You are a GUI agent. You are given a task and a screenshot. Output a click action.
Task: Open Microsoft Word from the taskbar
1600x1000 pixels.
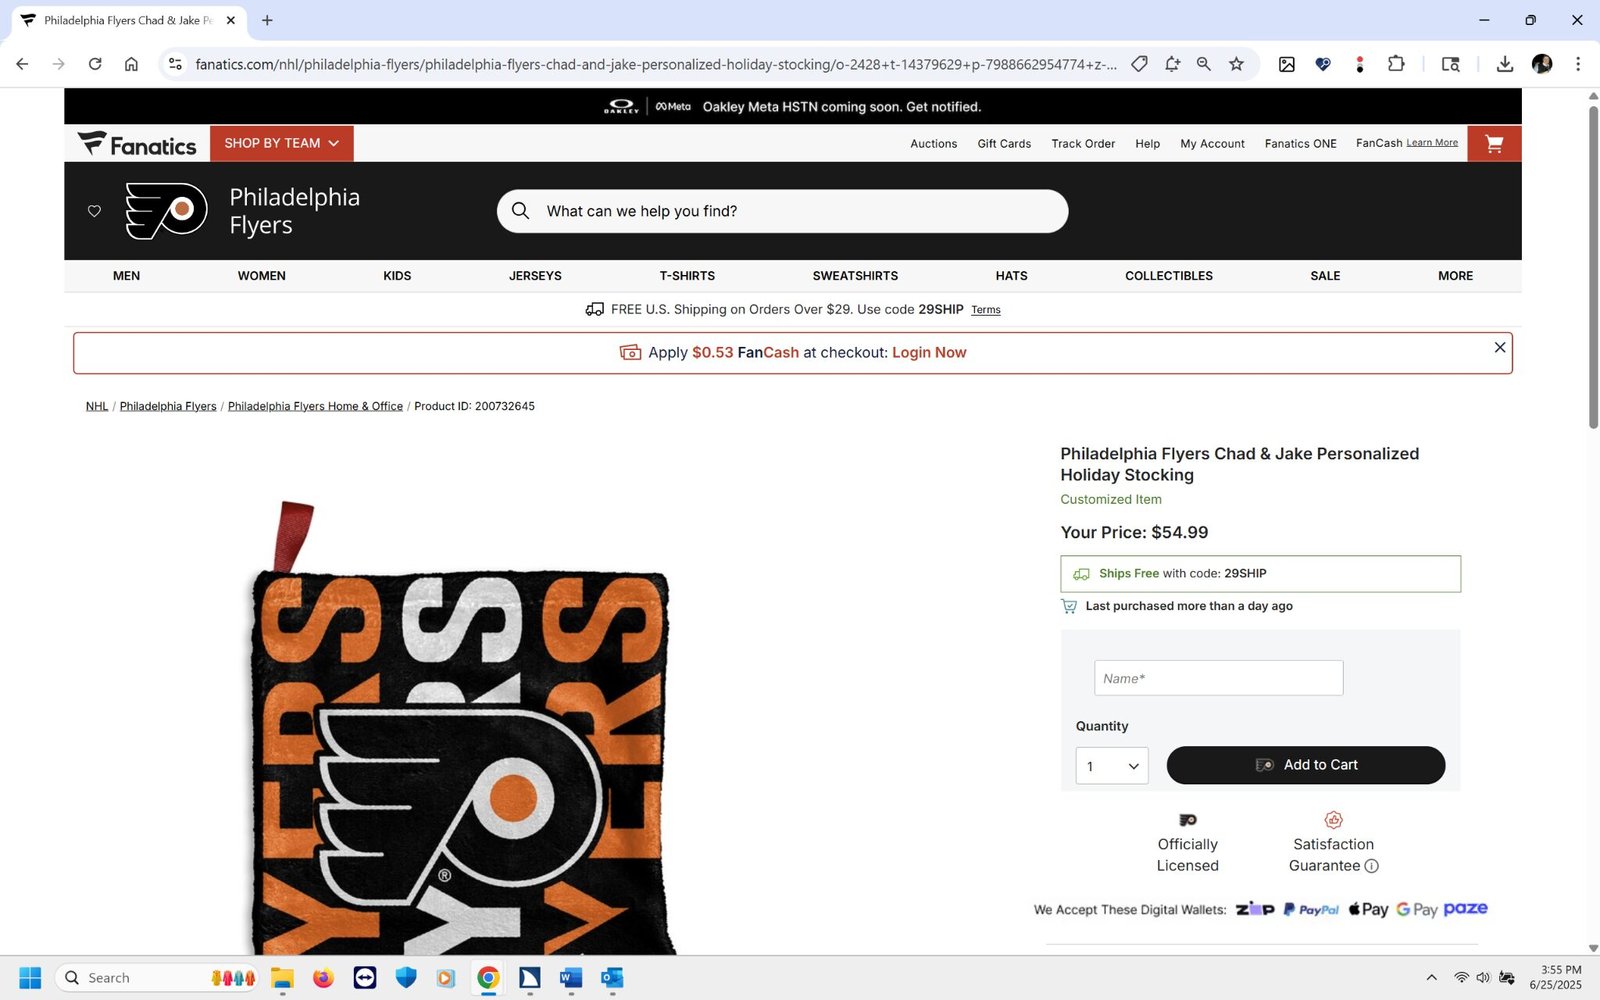571,978
